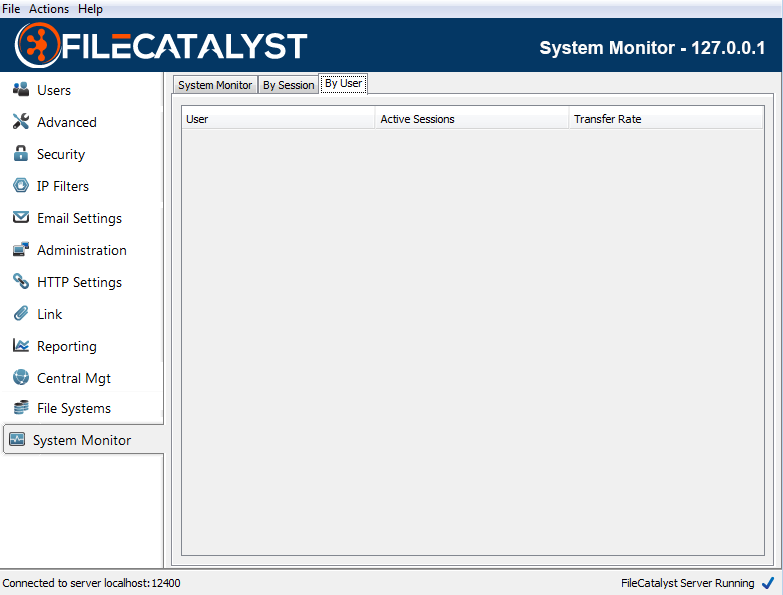The width and height of the screenshot is (783, 595).
Task: Open File Systems label in sidebar
Action: (74, 408)
